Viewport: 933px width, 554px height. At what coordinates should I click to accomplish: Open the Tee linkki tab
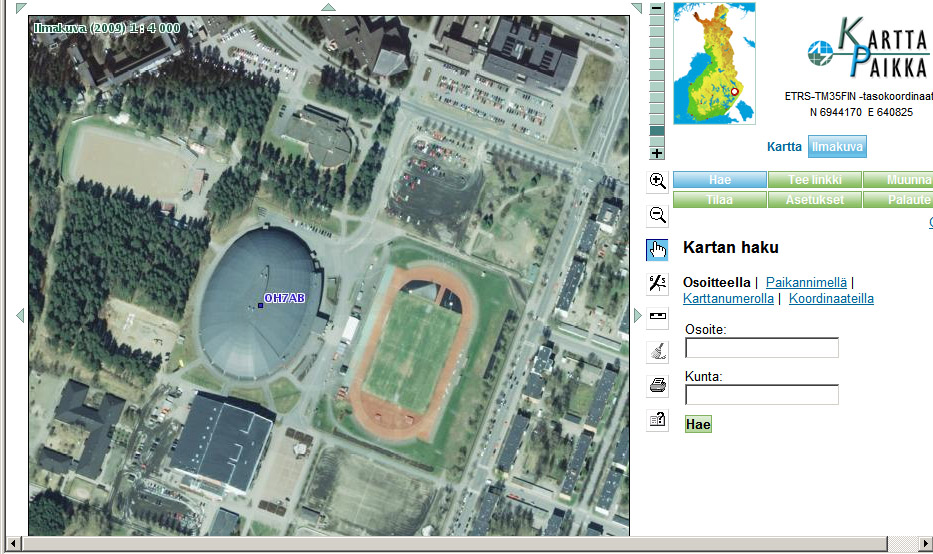(x=814, y=180)
